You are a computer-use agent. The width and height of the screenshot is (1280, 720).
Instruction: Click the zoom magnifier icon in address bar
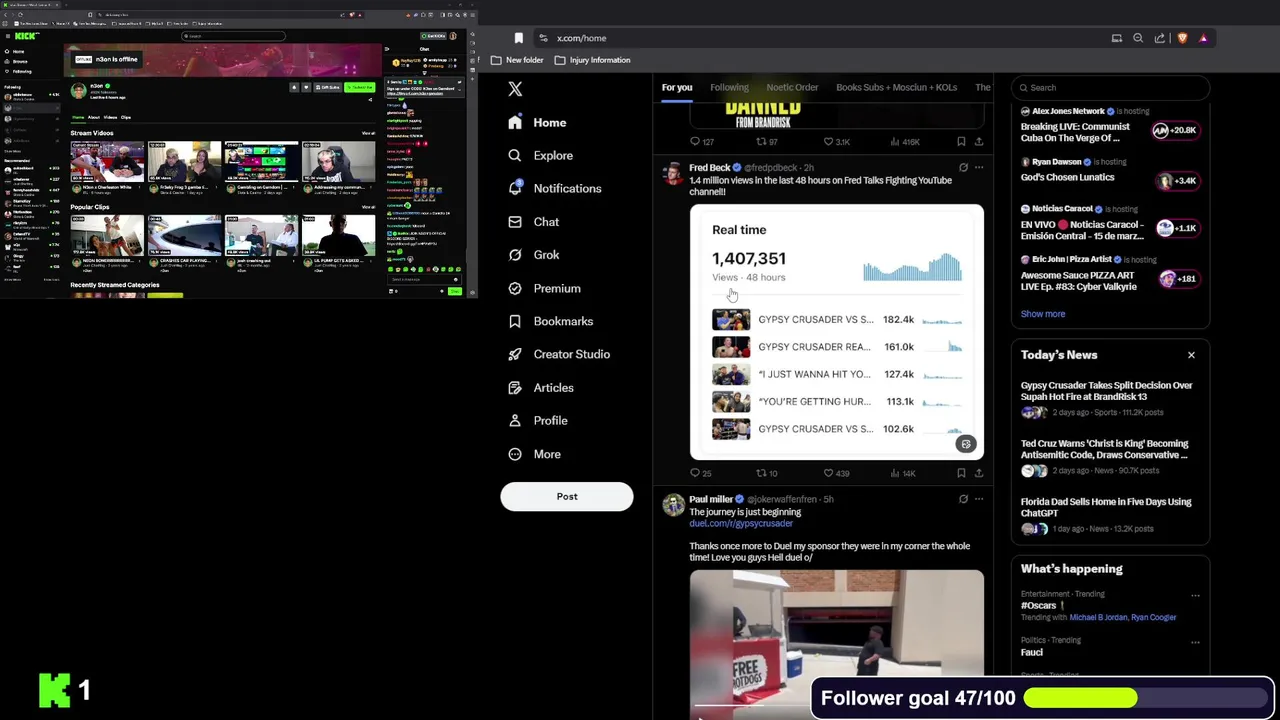(1138, 38)
